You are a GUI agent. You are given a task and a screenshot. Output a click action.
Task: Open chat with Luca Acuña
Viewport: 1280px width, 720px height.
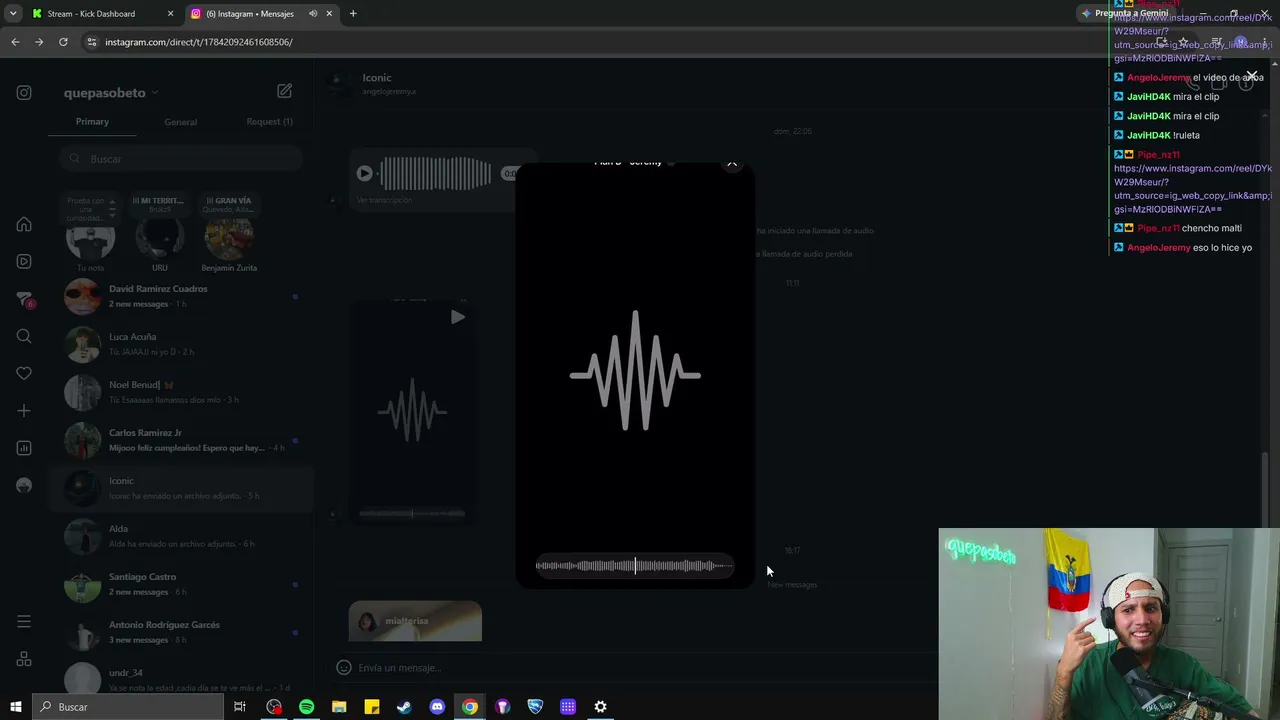[180, 344]
